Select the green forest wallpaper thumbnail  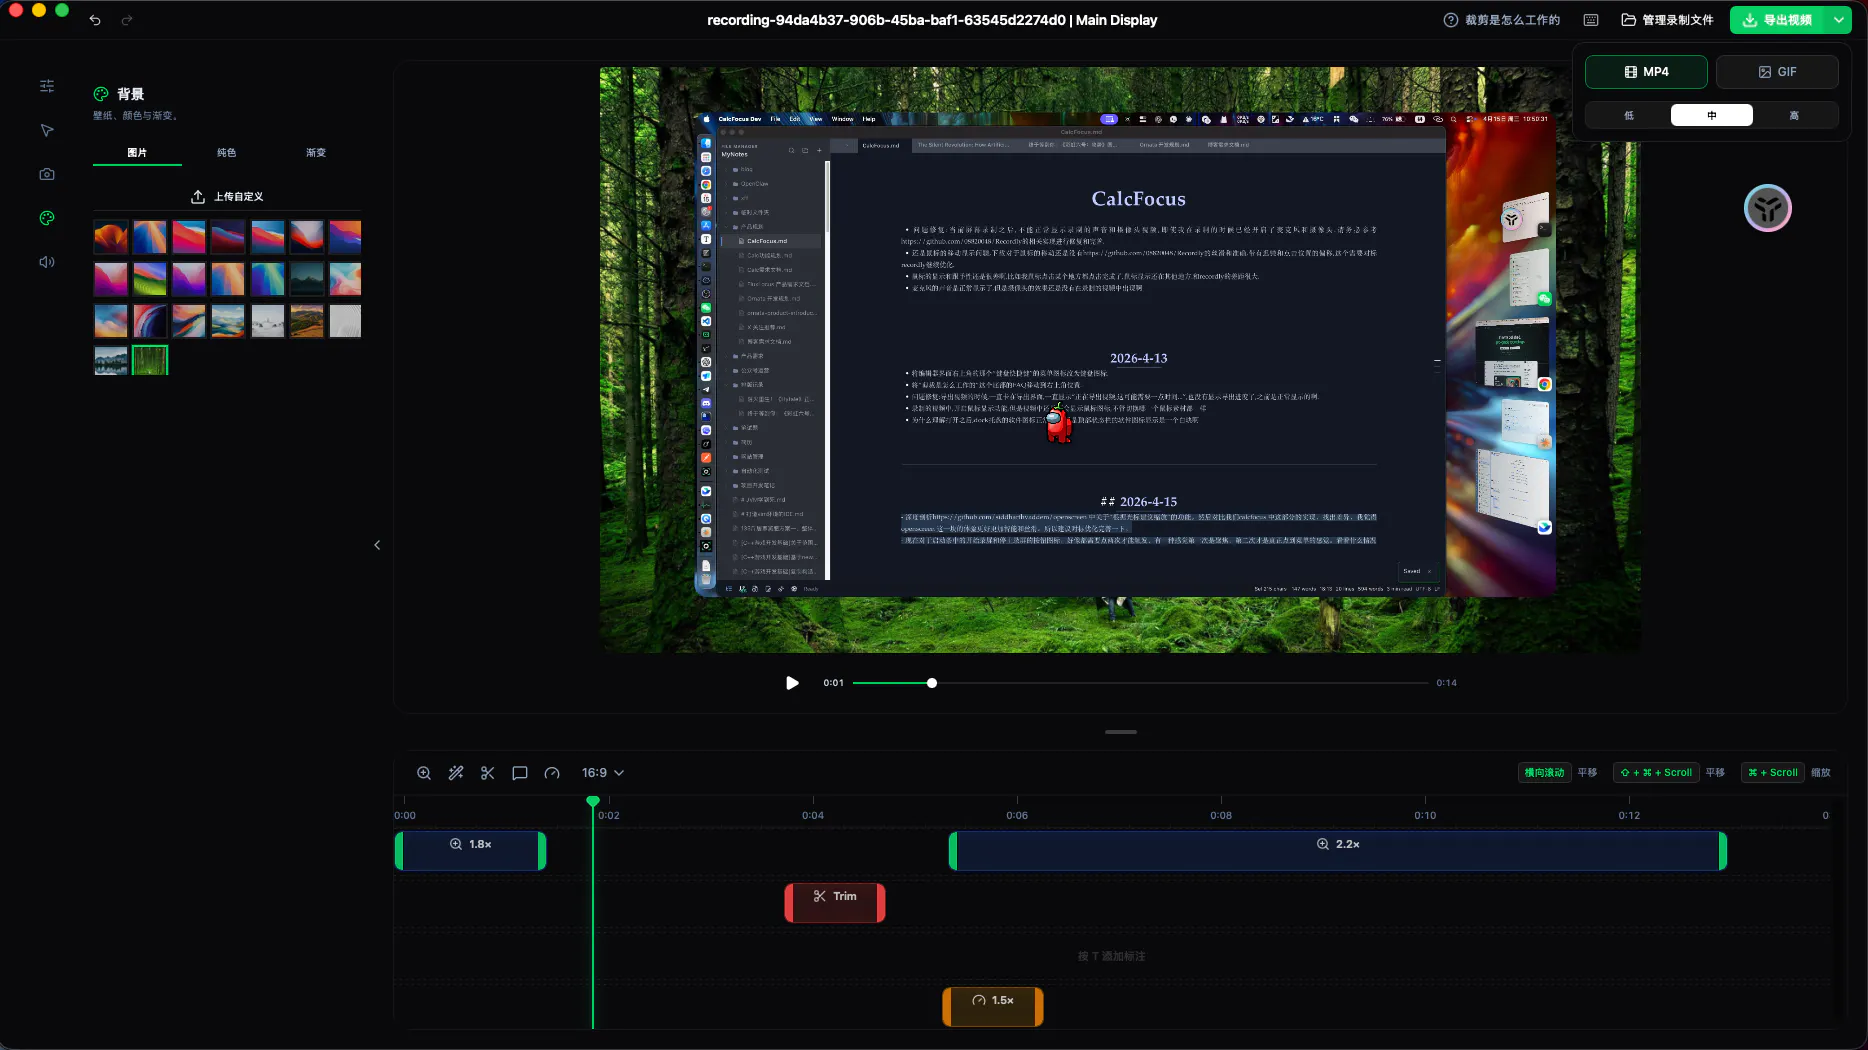coord(150,360)
